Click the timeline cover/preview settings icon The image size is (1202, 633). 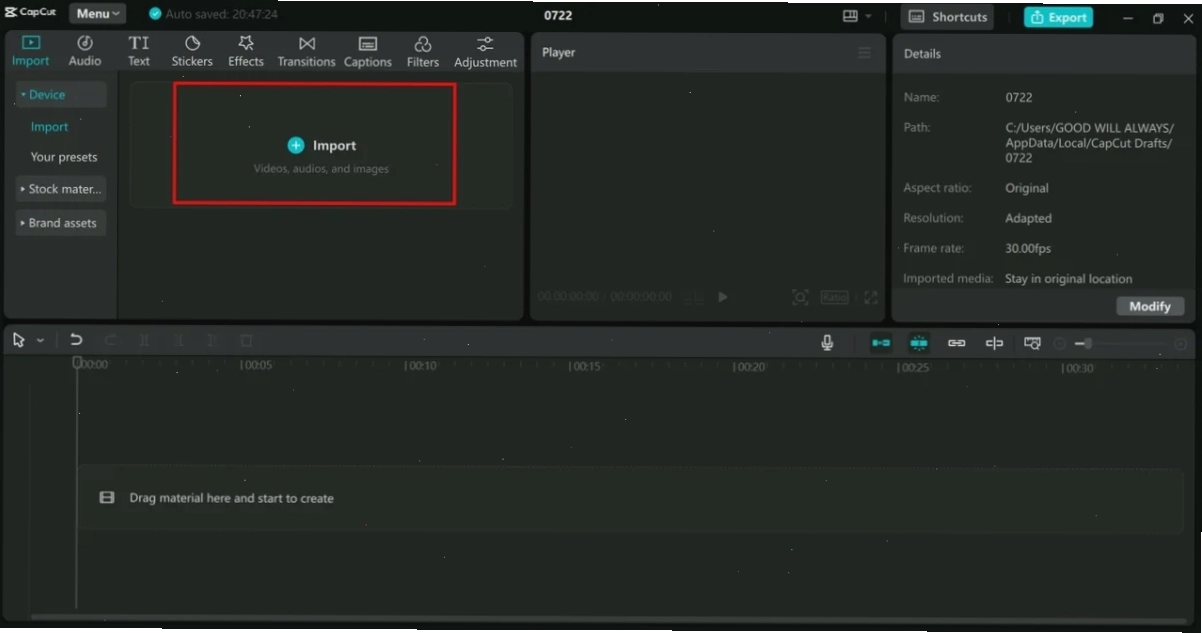pos(1033,343)
